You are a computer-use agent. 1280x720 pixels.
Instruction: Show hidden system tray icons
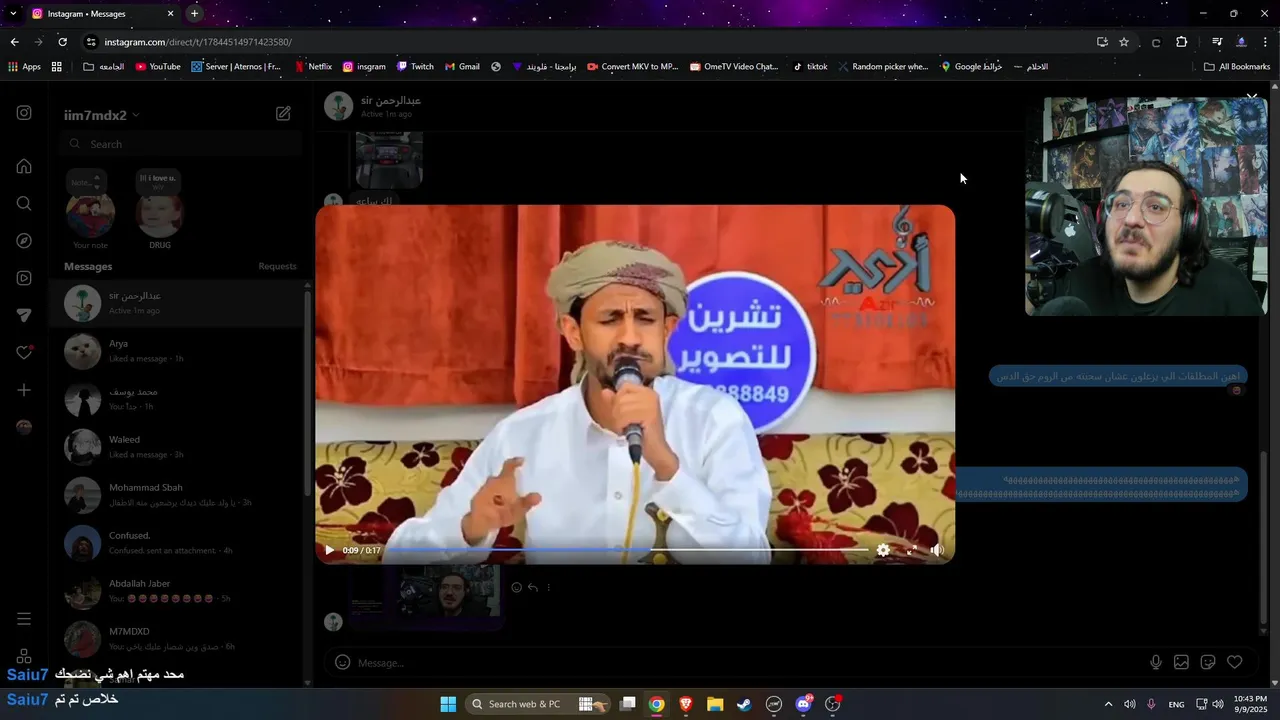(1108, 704)
